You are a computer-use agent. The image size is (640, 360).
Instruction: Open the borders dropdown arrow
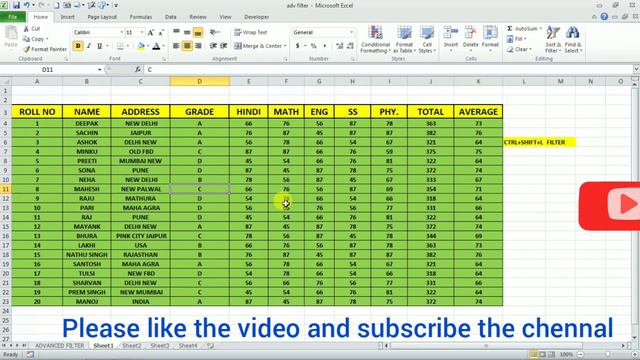coord(128,46)
